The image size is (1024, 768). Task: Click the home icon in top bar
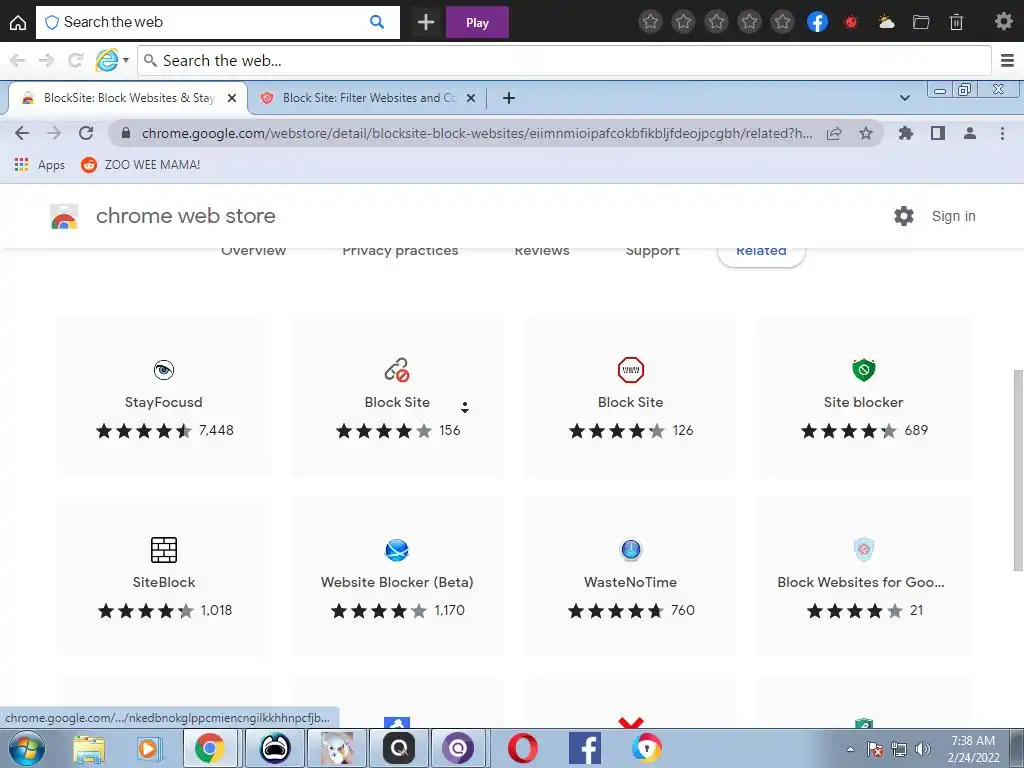coord(18,22)
